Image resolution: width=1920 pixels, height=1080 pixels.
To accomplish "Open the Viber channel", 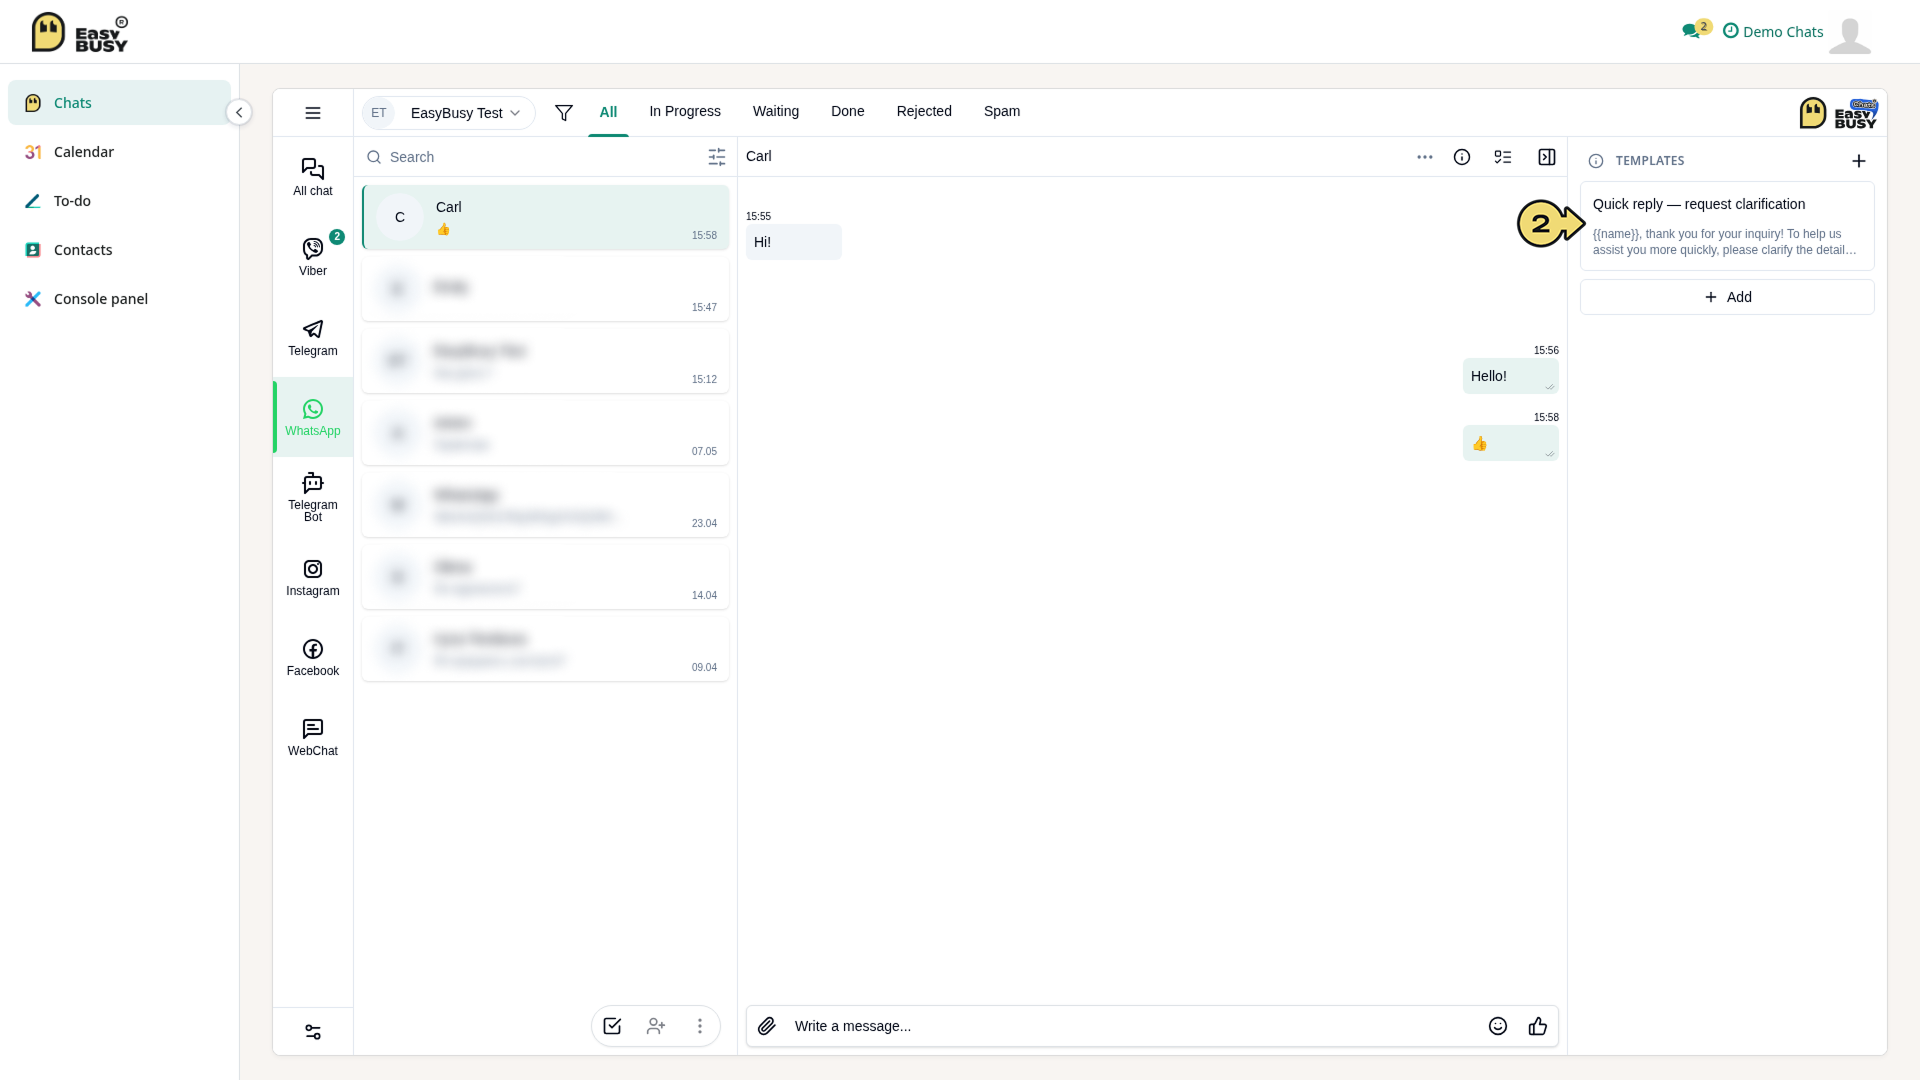I will [x=313, y=257].
